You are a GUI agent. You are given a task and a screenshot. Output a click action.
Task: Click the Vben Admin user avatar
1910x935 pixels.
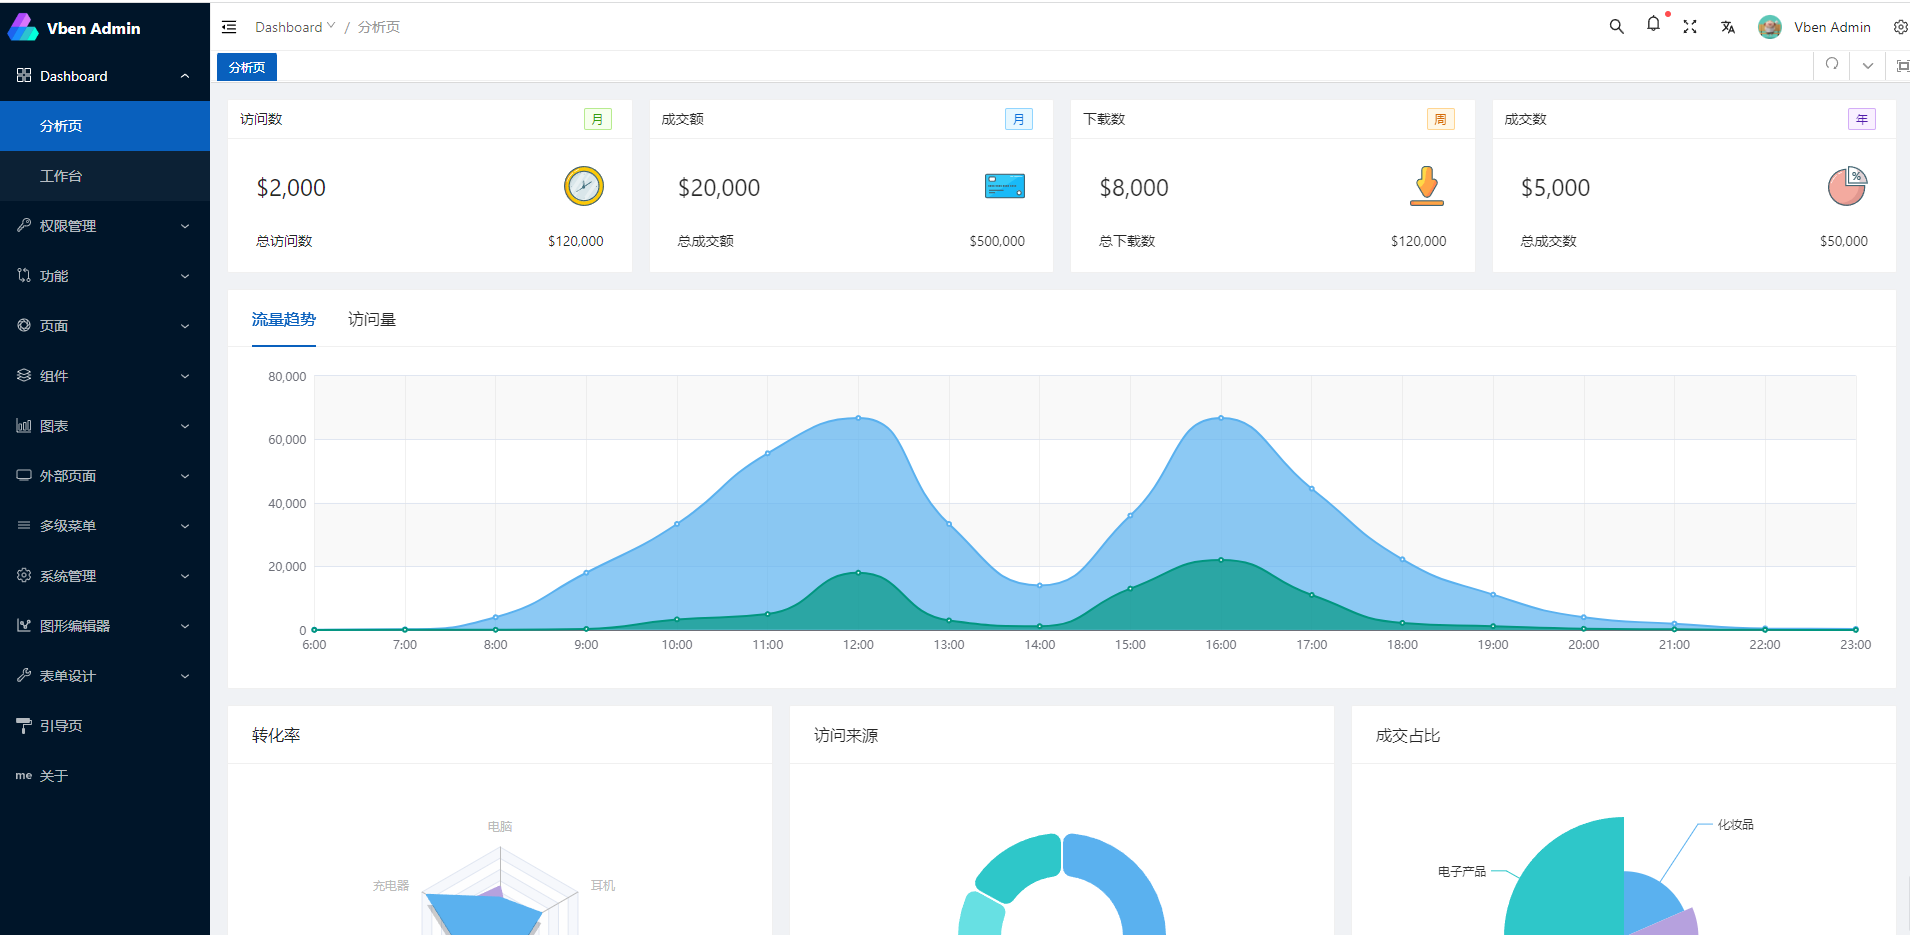point(1770,27)
